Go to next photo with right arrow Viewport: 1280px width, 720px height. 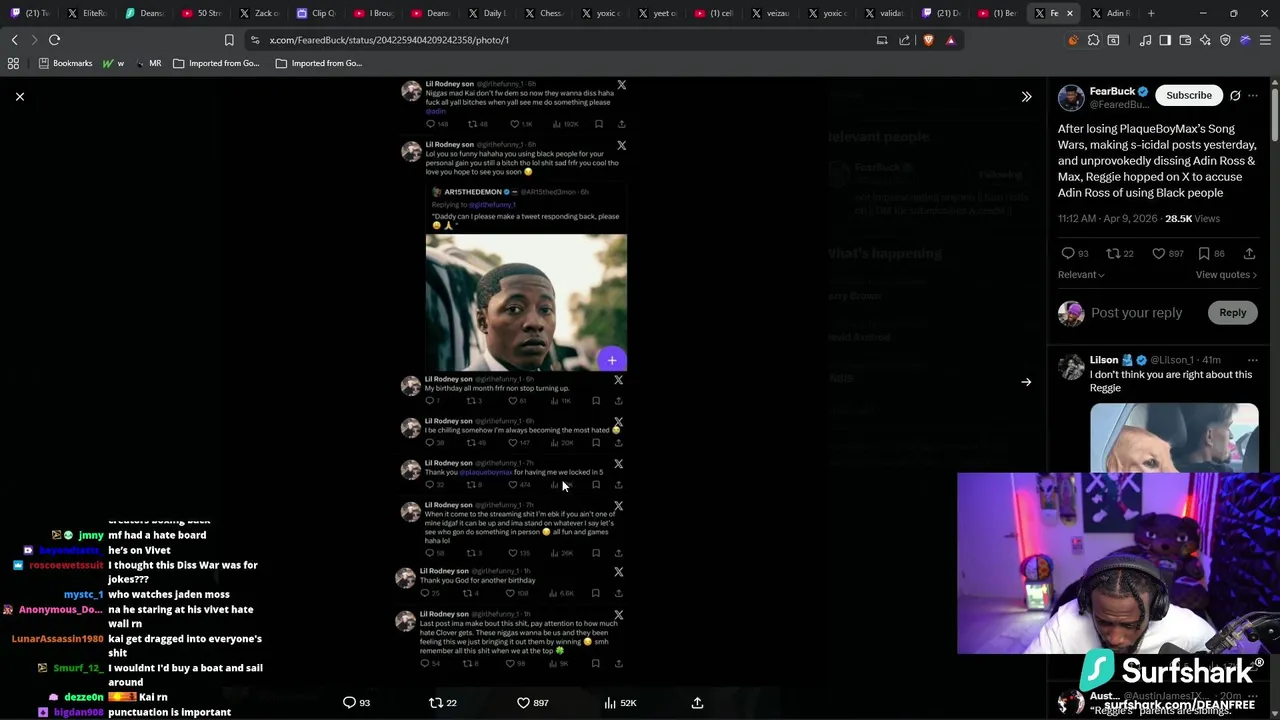pyautogui.click(x=1026, y=382)
